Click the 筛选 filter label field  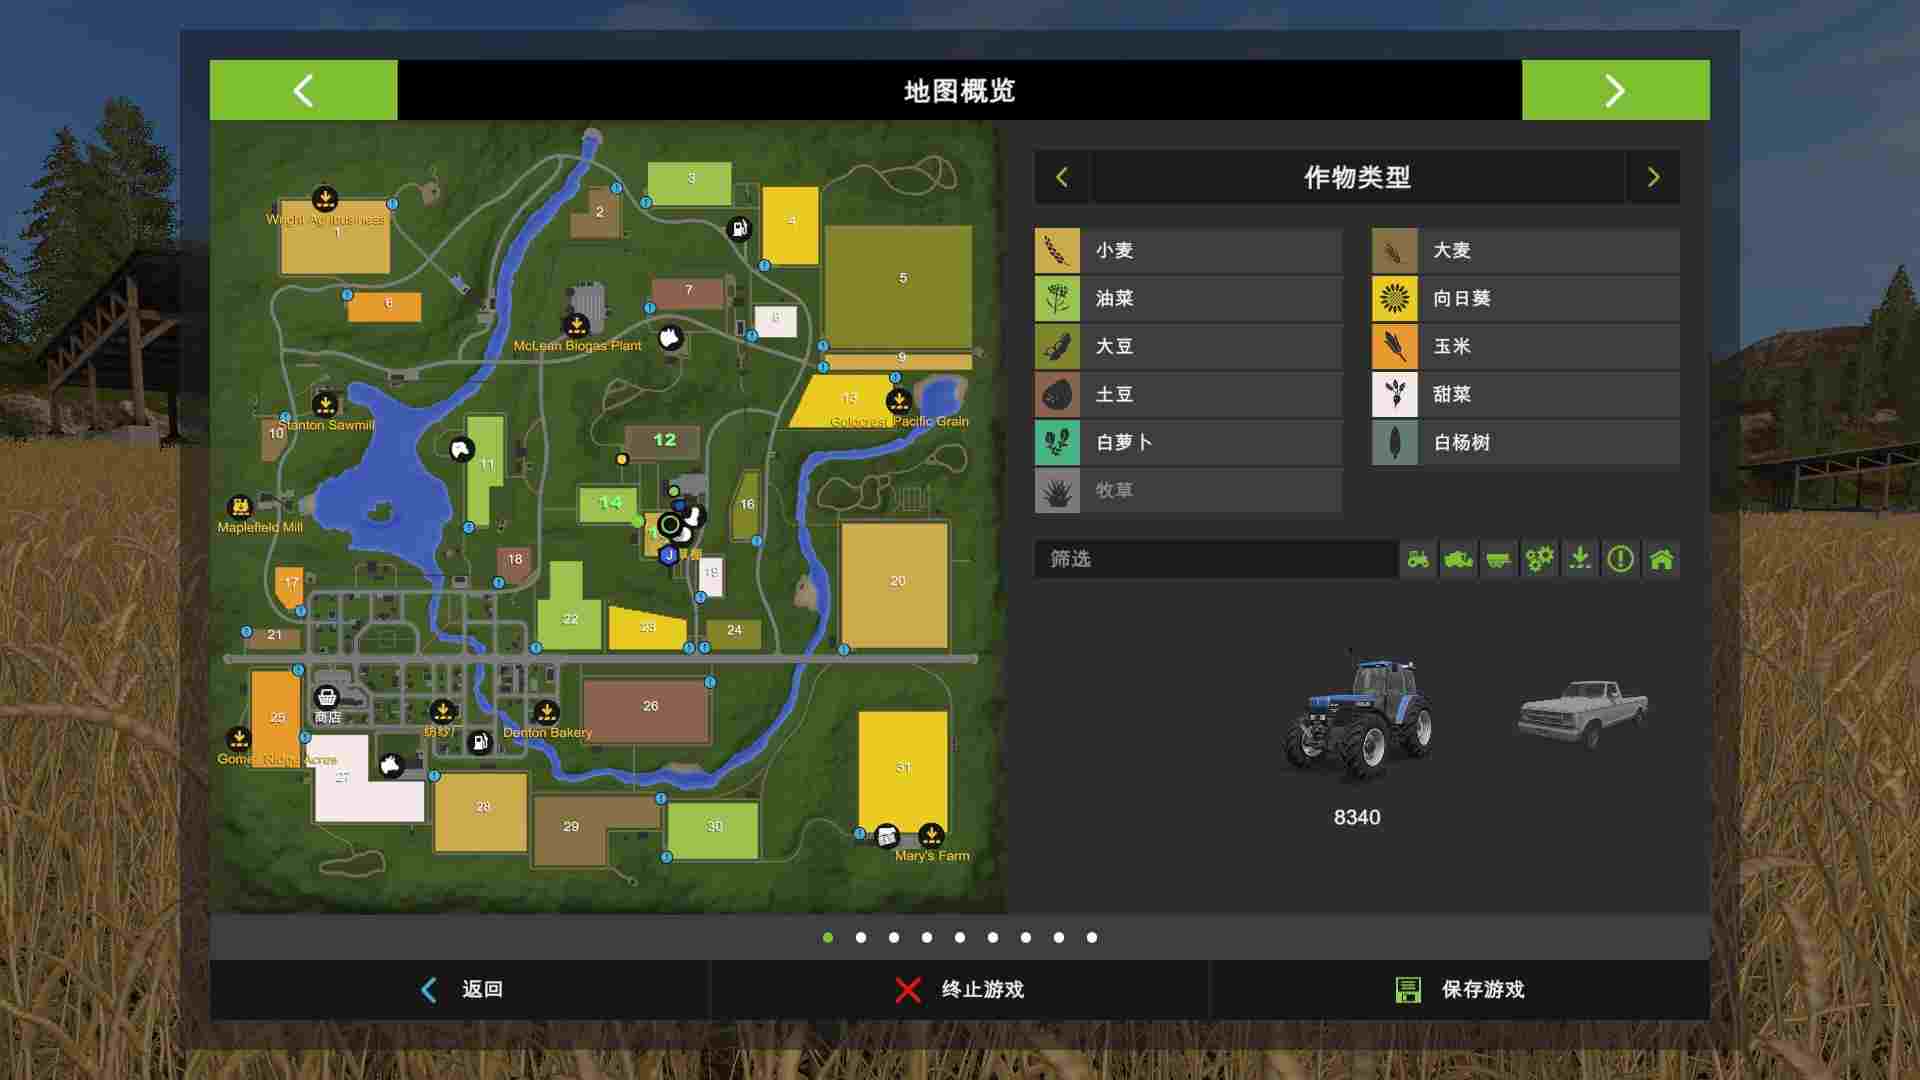click(x=1215, y=559)
